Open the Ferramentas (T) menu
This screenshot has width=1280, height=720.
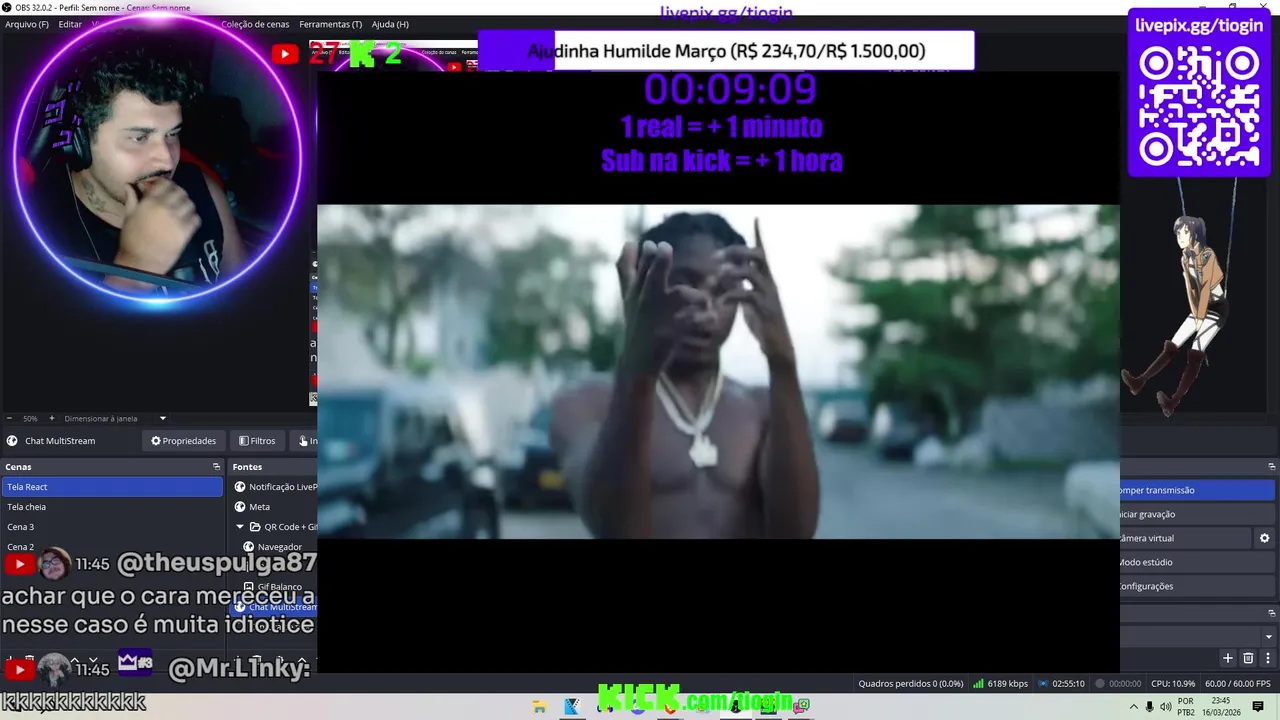[x=331, y=24]
